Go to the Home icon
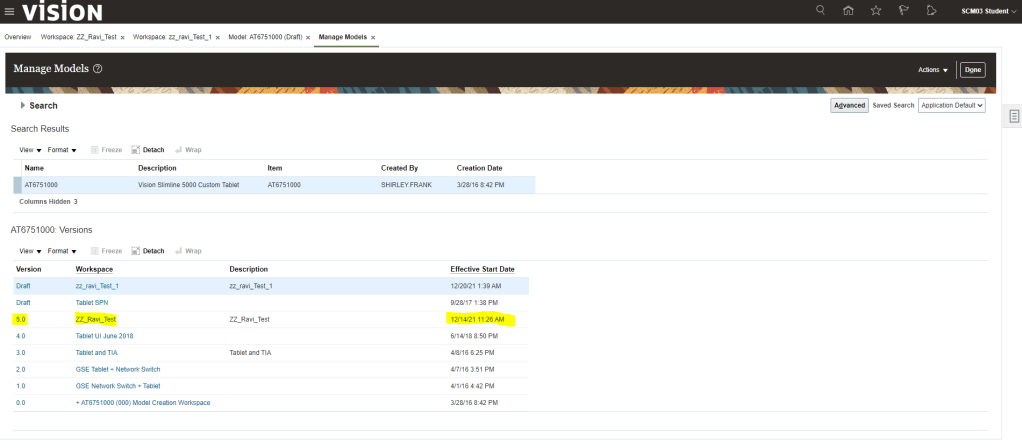The height and width of the screenshot is (448, 1022). pyautogui.click(x=848, y=11)
